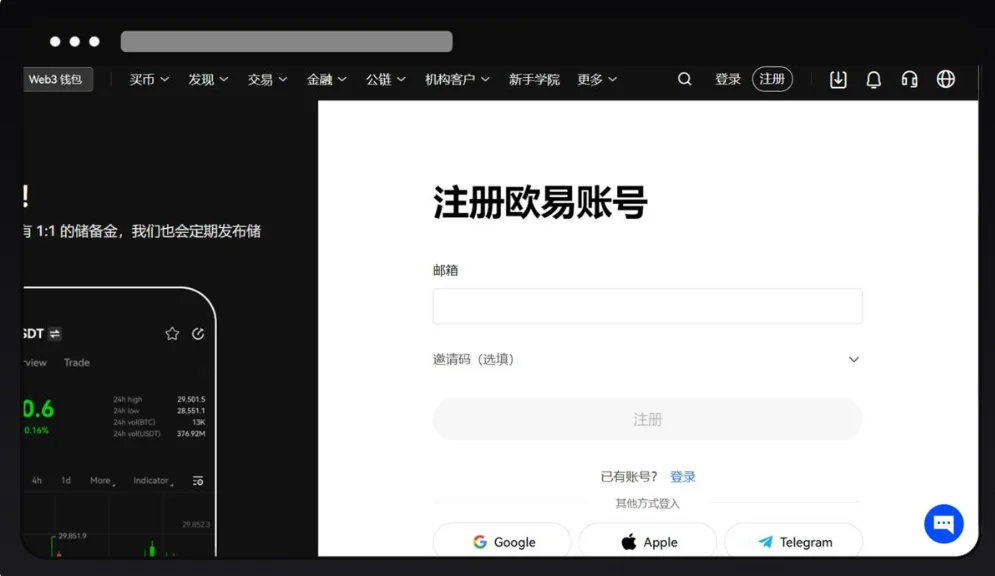Click chart settings icon beside Indicator
The height and width of the screenshot is (576, 995).
[198, 481]
